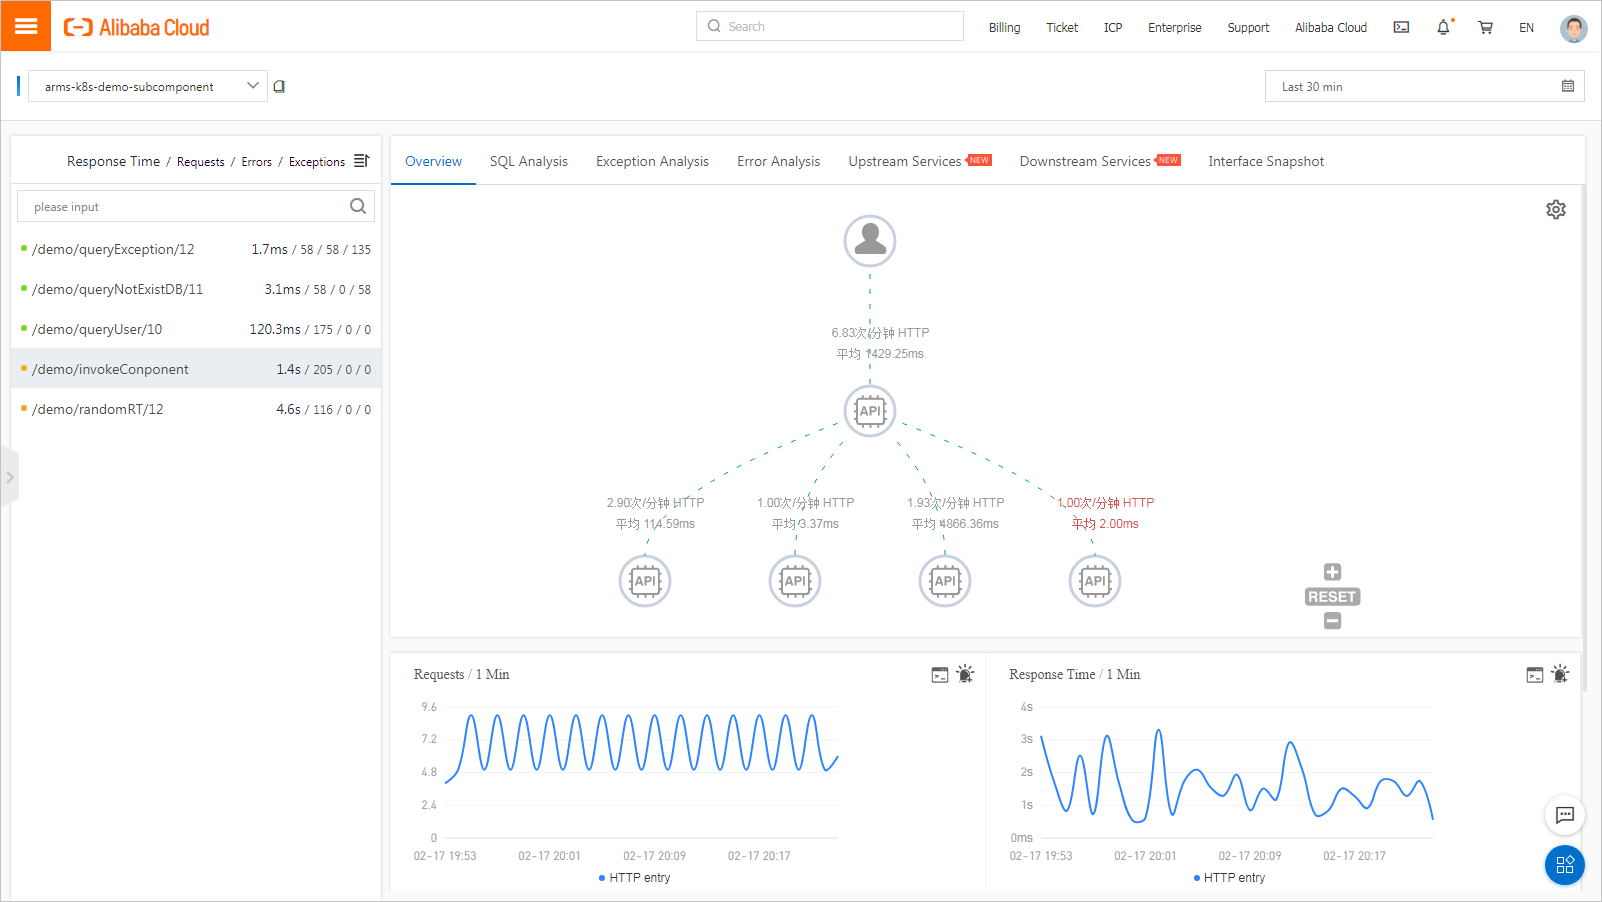Switch to the SQL Analysis tab

[x=528, y=161]
